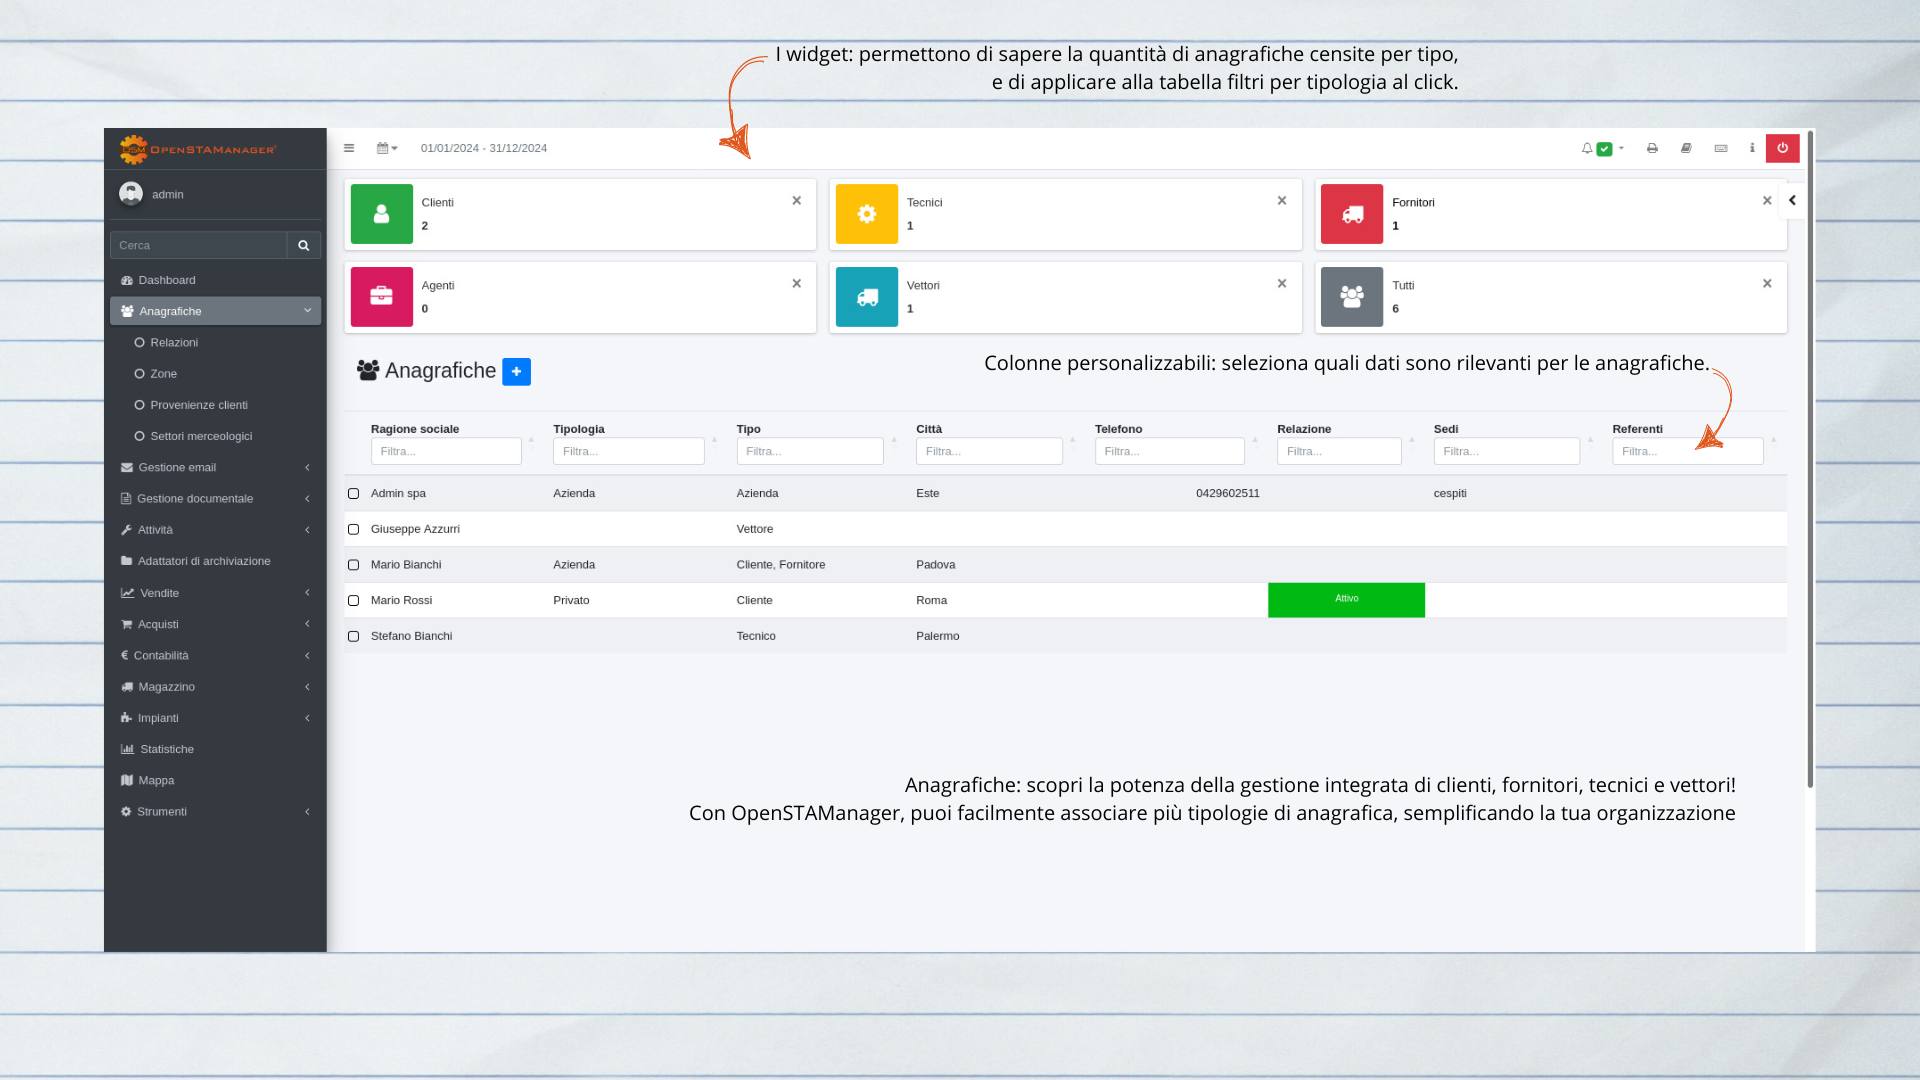Click the Anagrafiche add icon
Screen dimensions: 1920x1080
click(x=516, y=371)
